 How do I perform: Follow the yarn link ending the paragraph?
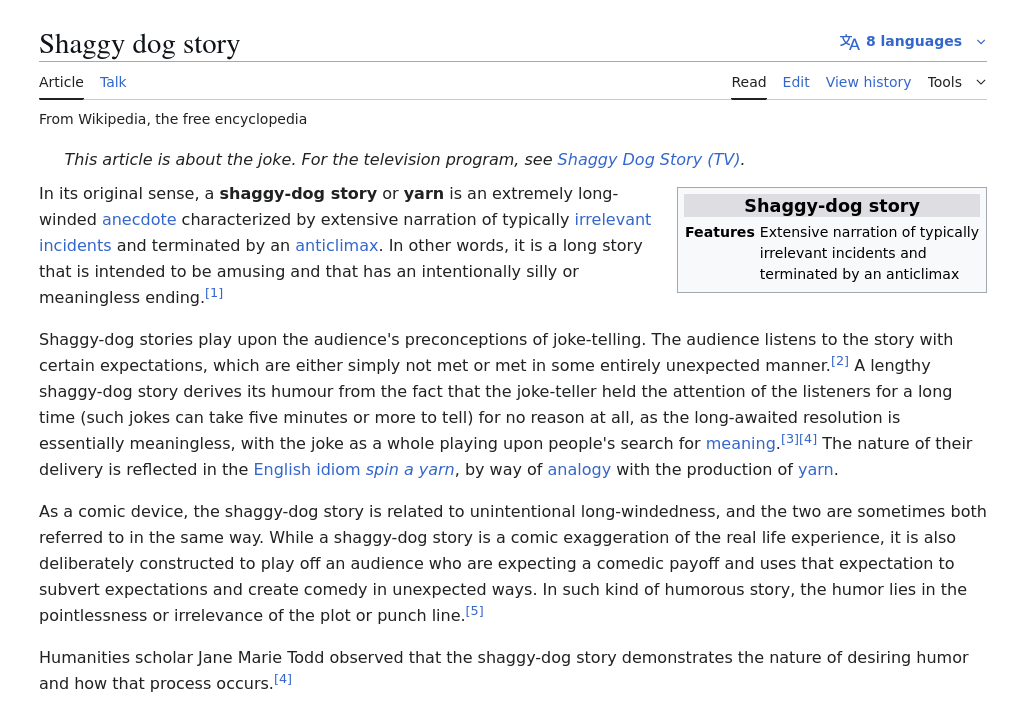pos(815,470)
